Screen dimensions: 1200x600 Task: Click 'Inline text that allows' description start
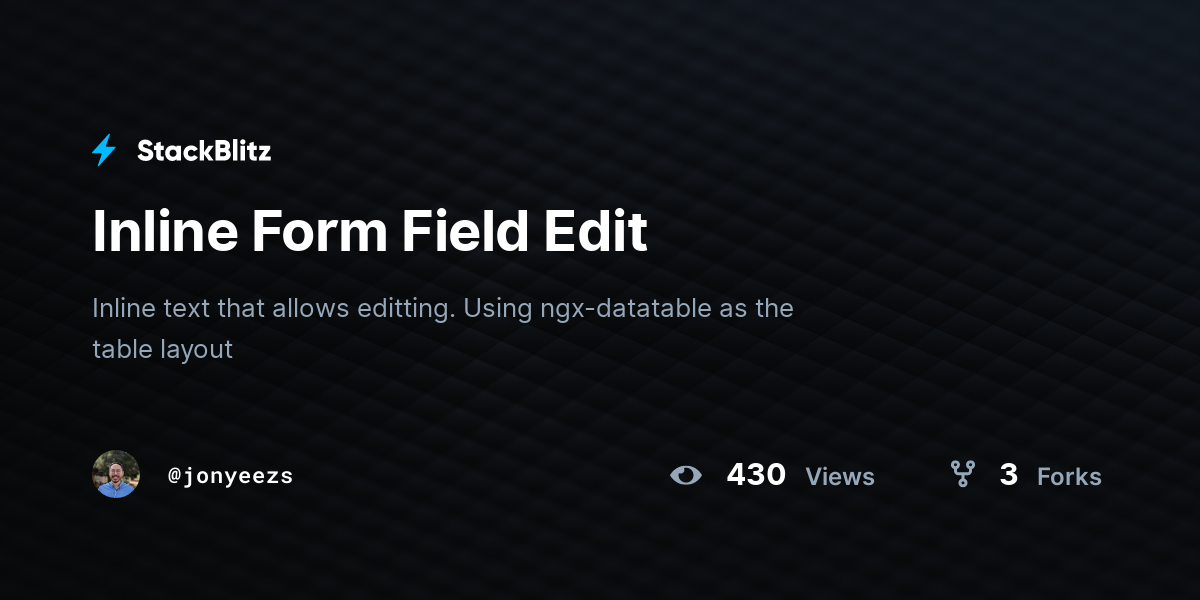(222, 308)
